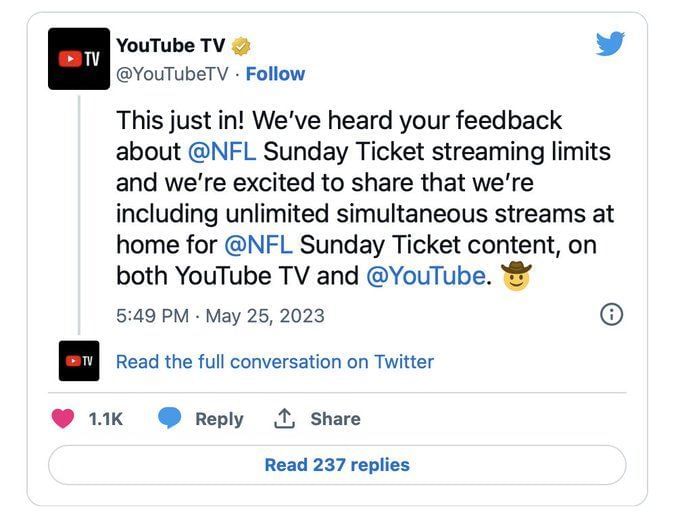
Task: Click the 5:49 PM May 25 timestamp
Action: (220, 315)
